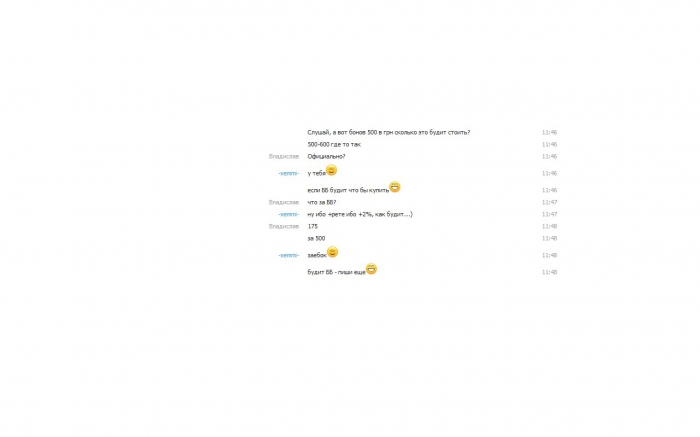700x437 pixels.
Task: Open Владислав's profile beside the "Официально?" message
Action: 283,157
